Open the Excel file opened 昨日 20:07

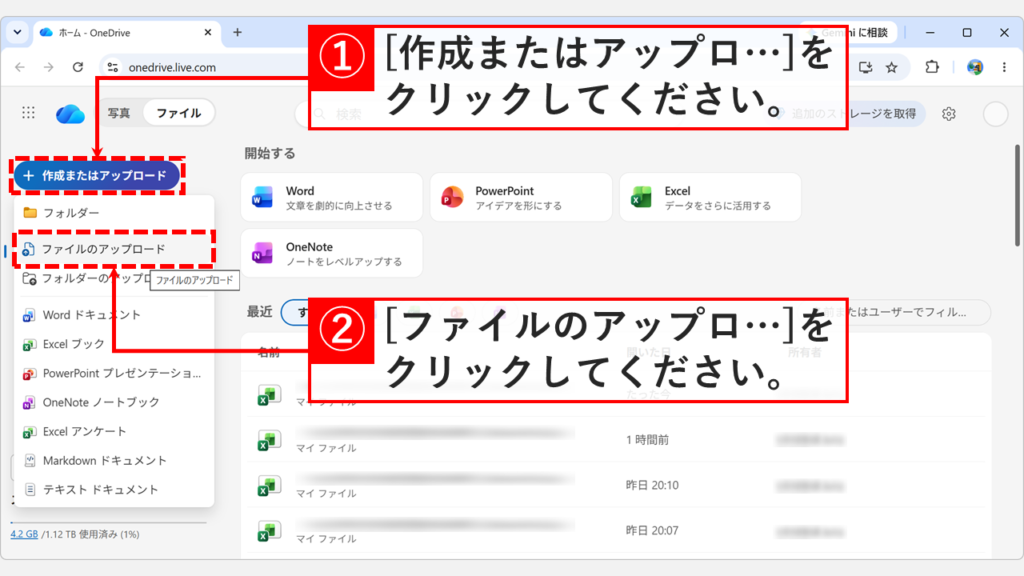pyautogui.click(x=614, y=530)
